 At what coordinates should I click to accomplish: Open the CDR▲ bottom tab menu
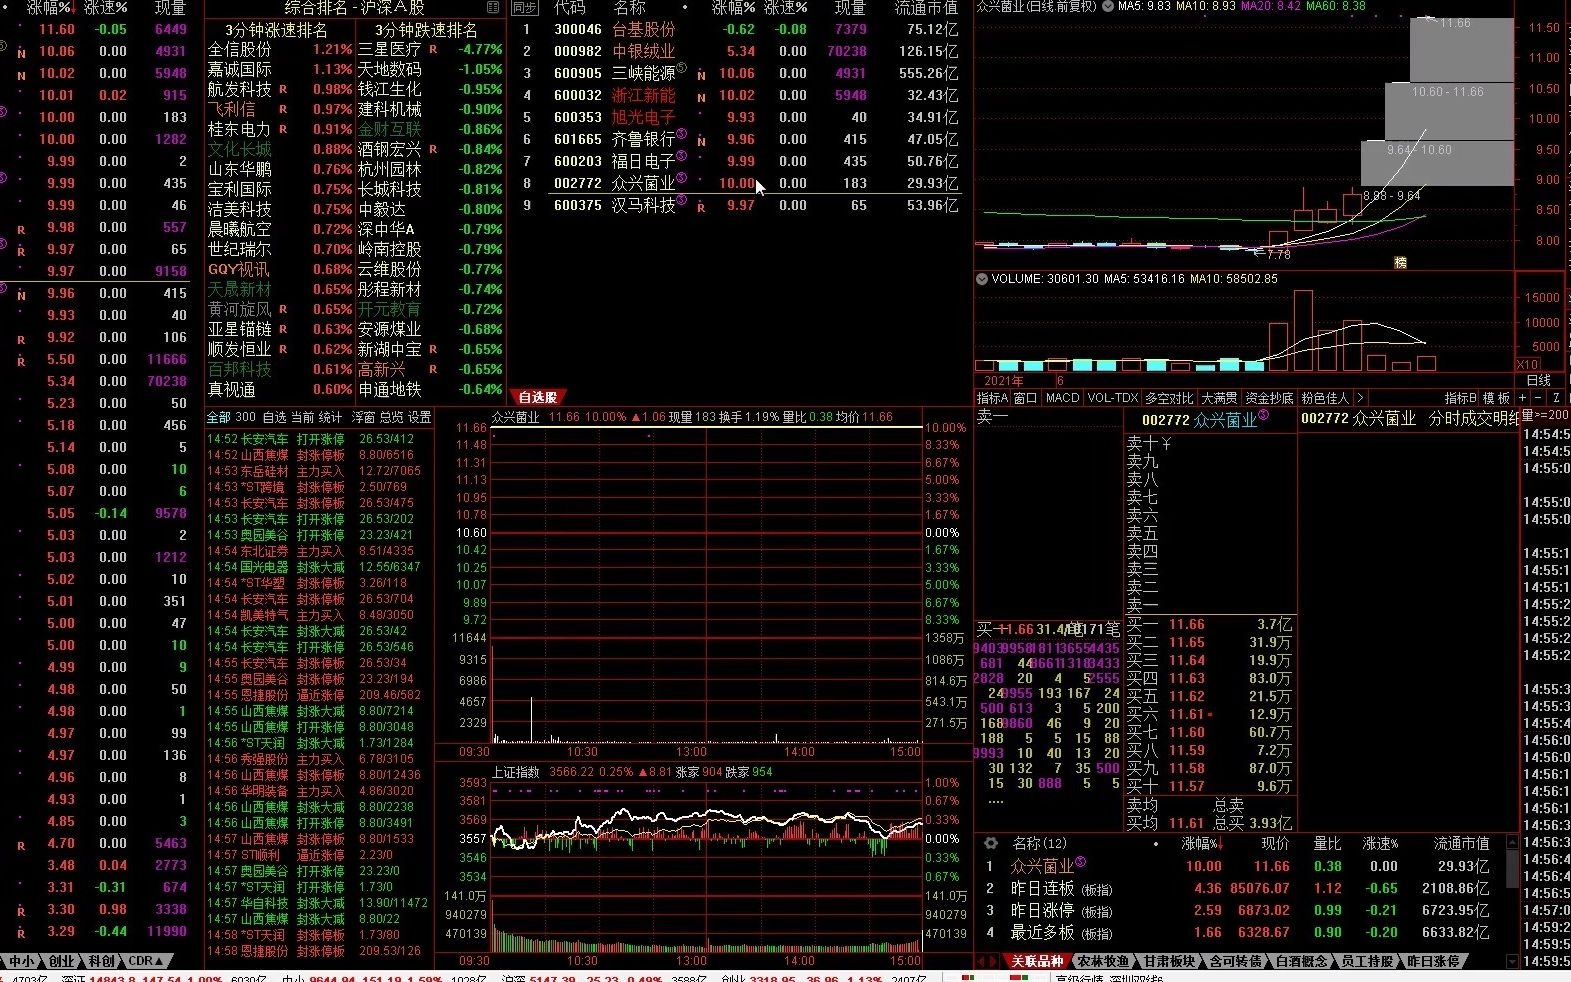tap(146, 961)
